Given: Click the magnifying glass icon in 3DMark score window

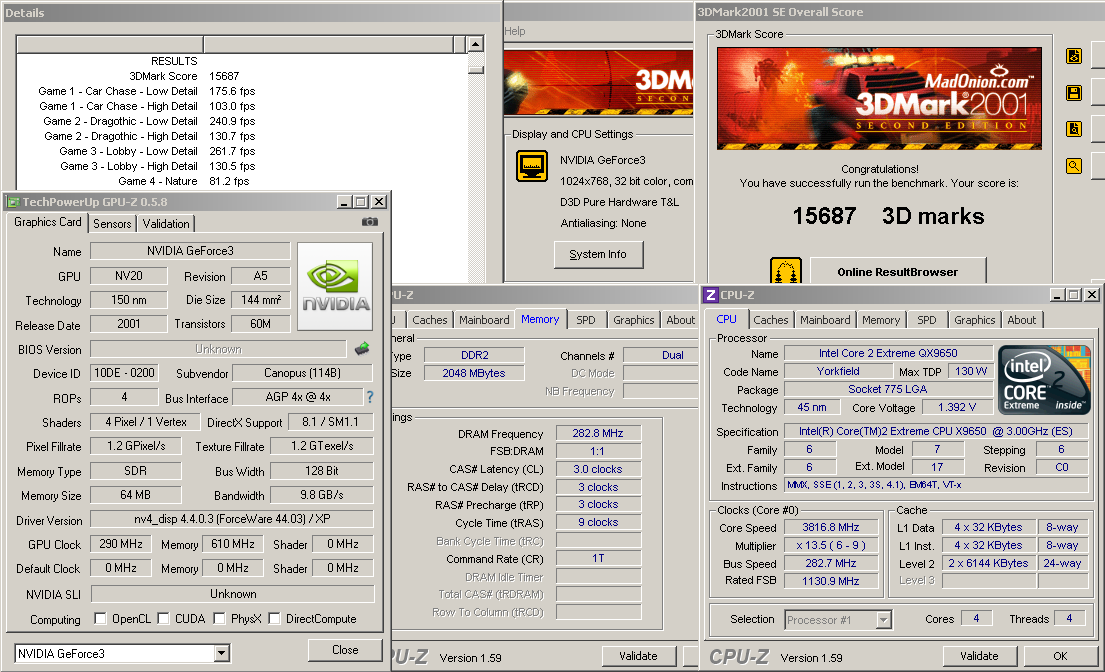Looking at the screenshot, I should tap(1074, 166).
